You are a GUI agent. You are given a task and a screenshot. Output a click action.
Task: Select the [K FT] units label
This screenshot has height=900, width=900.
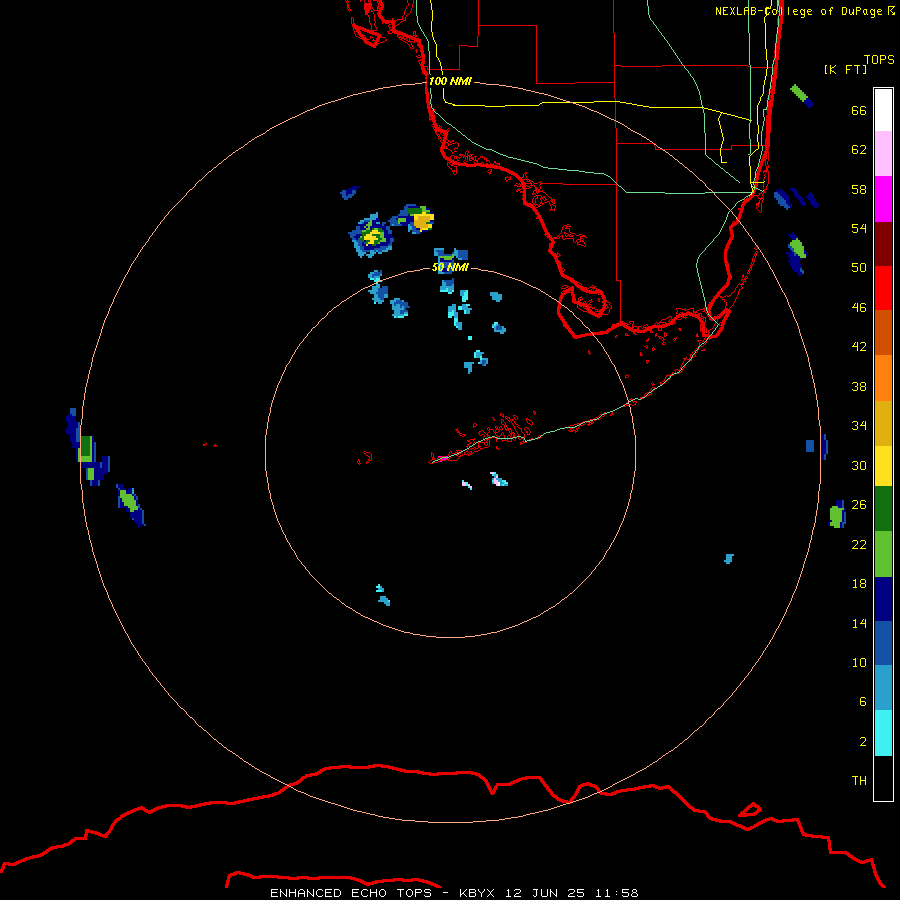pyautogui.click(x=845, y=69)
